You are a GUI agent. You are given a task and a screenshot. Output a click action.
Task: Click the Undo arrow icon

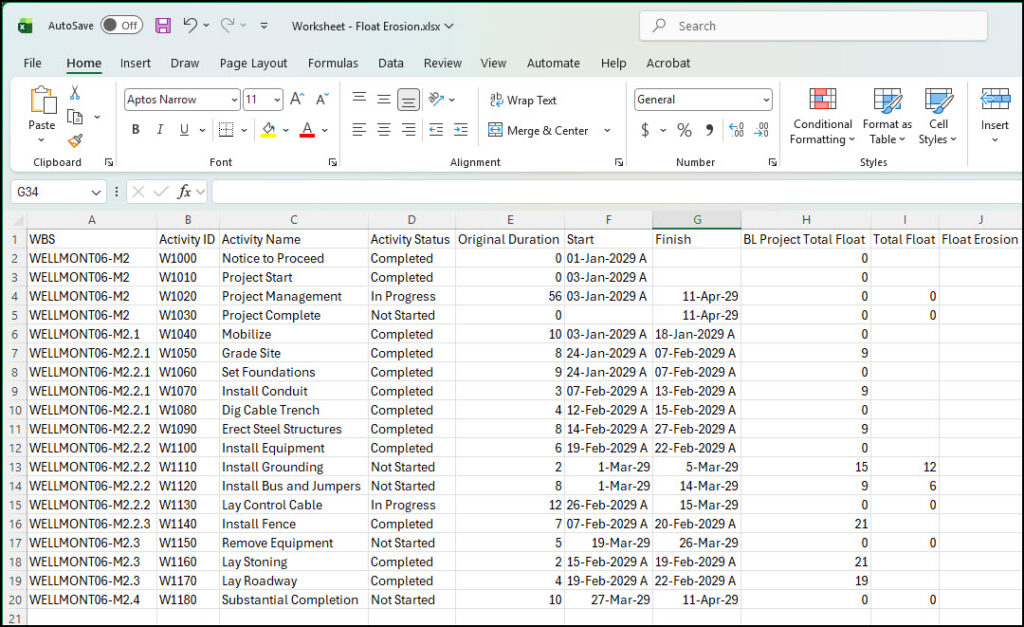(190, 25)
